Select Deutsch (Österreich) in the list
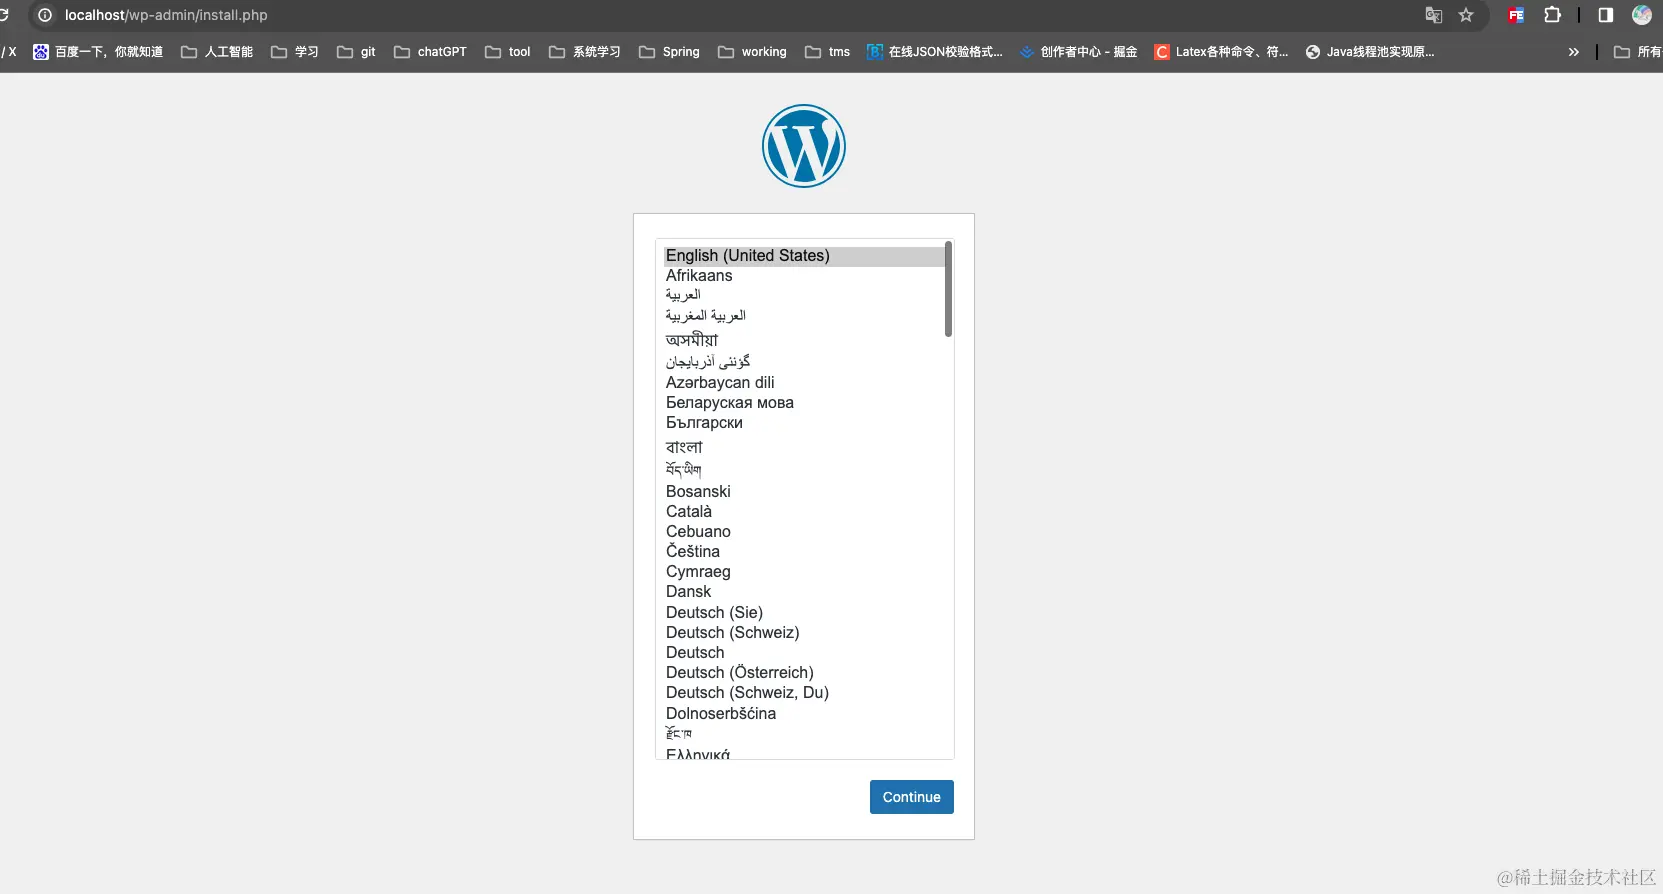Screen dimensions: 1663x894 (x=804, y=673)
